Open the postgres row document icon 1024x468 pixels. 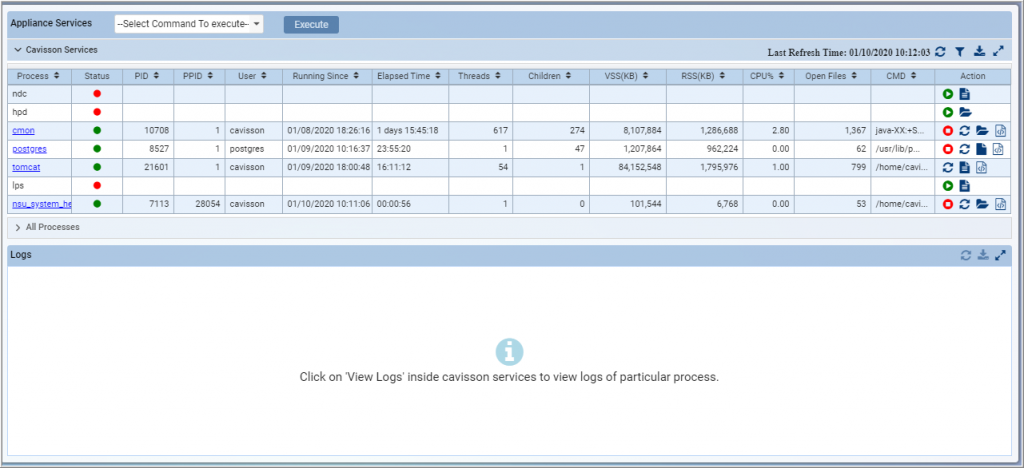pos(981,149)
